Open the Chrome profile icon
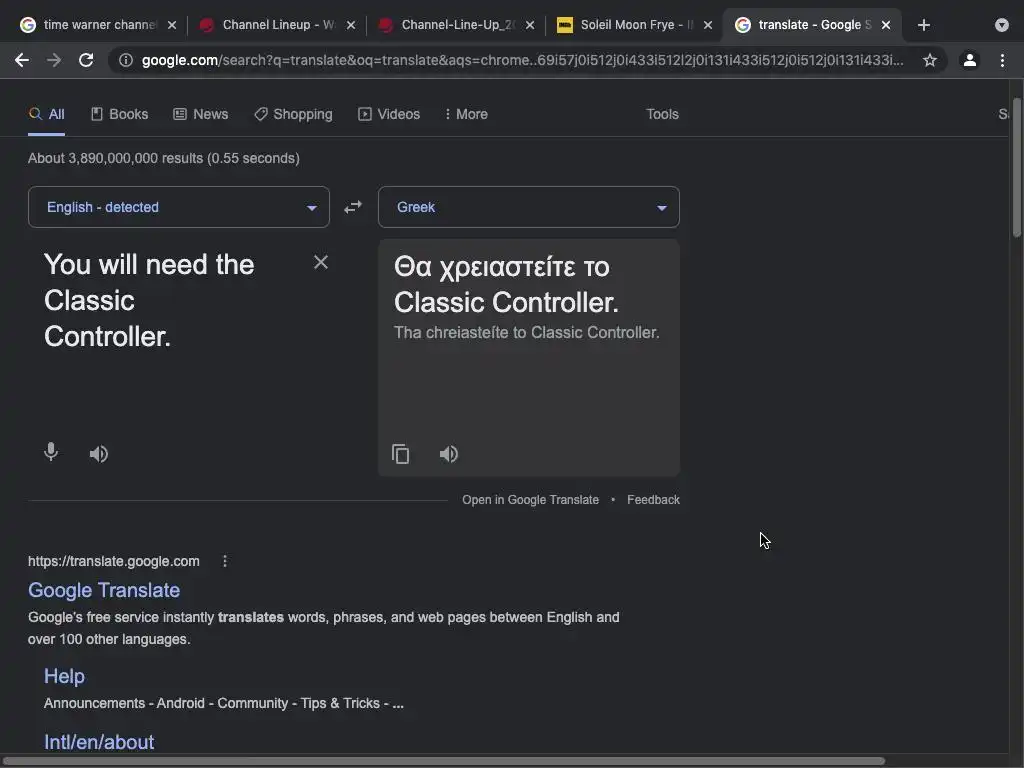The image size is (1024, 768). point(970,60)
